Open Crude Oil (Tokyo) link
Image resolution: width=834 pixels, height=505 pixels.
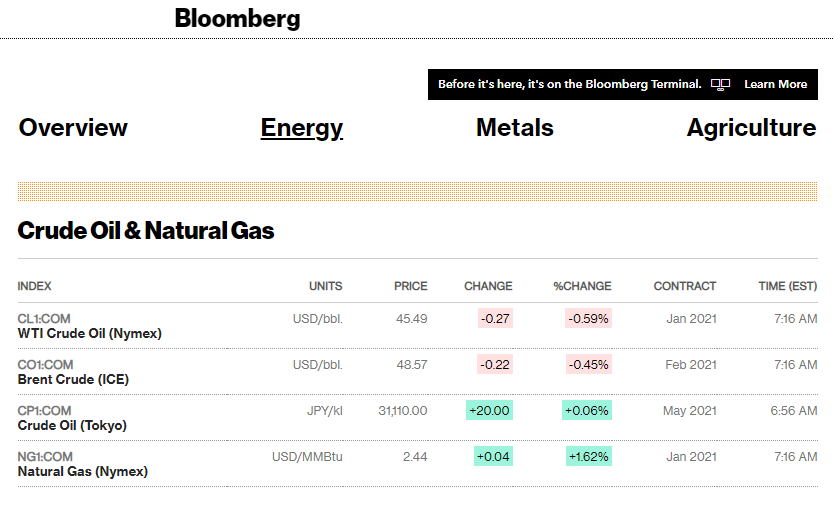72,425
